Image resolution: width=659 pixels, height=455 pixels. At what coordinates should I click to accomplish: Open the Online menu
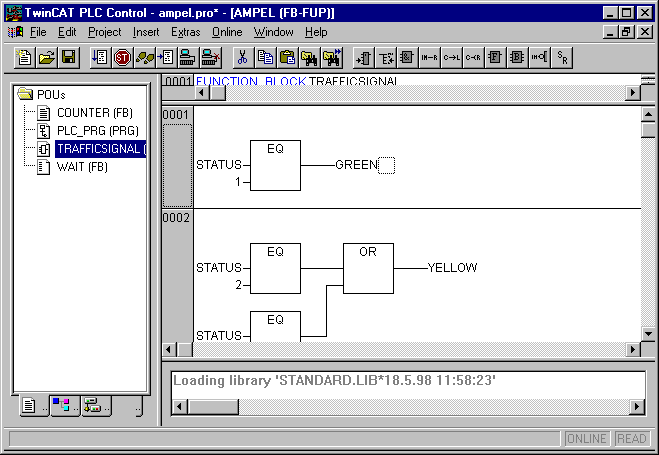(x=227, y=32)
